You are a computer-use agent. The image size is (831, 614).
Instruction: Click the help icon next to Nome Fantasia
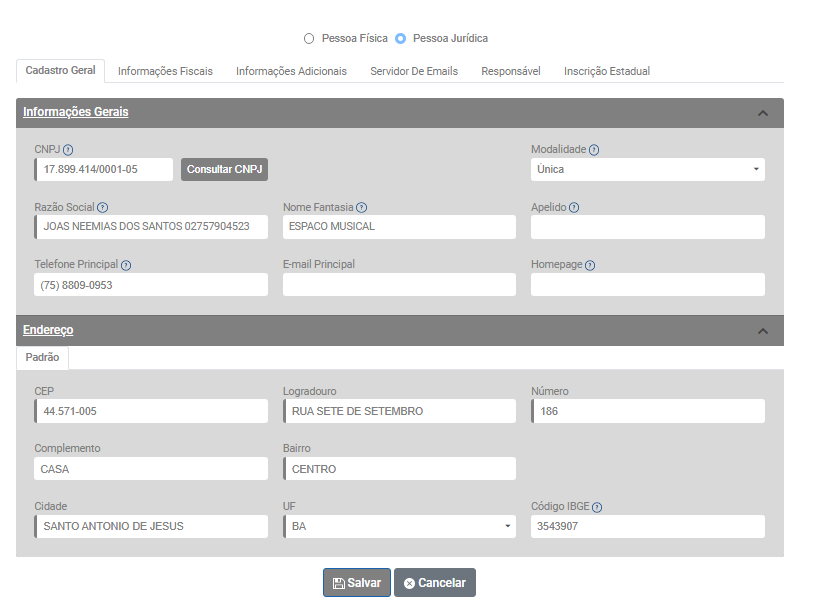(362, 208)
